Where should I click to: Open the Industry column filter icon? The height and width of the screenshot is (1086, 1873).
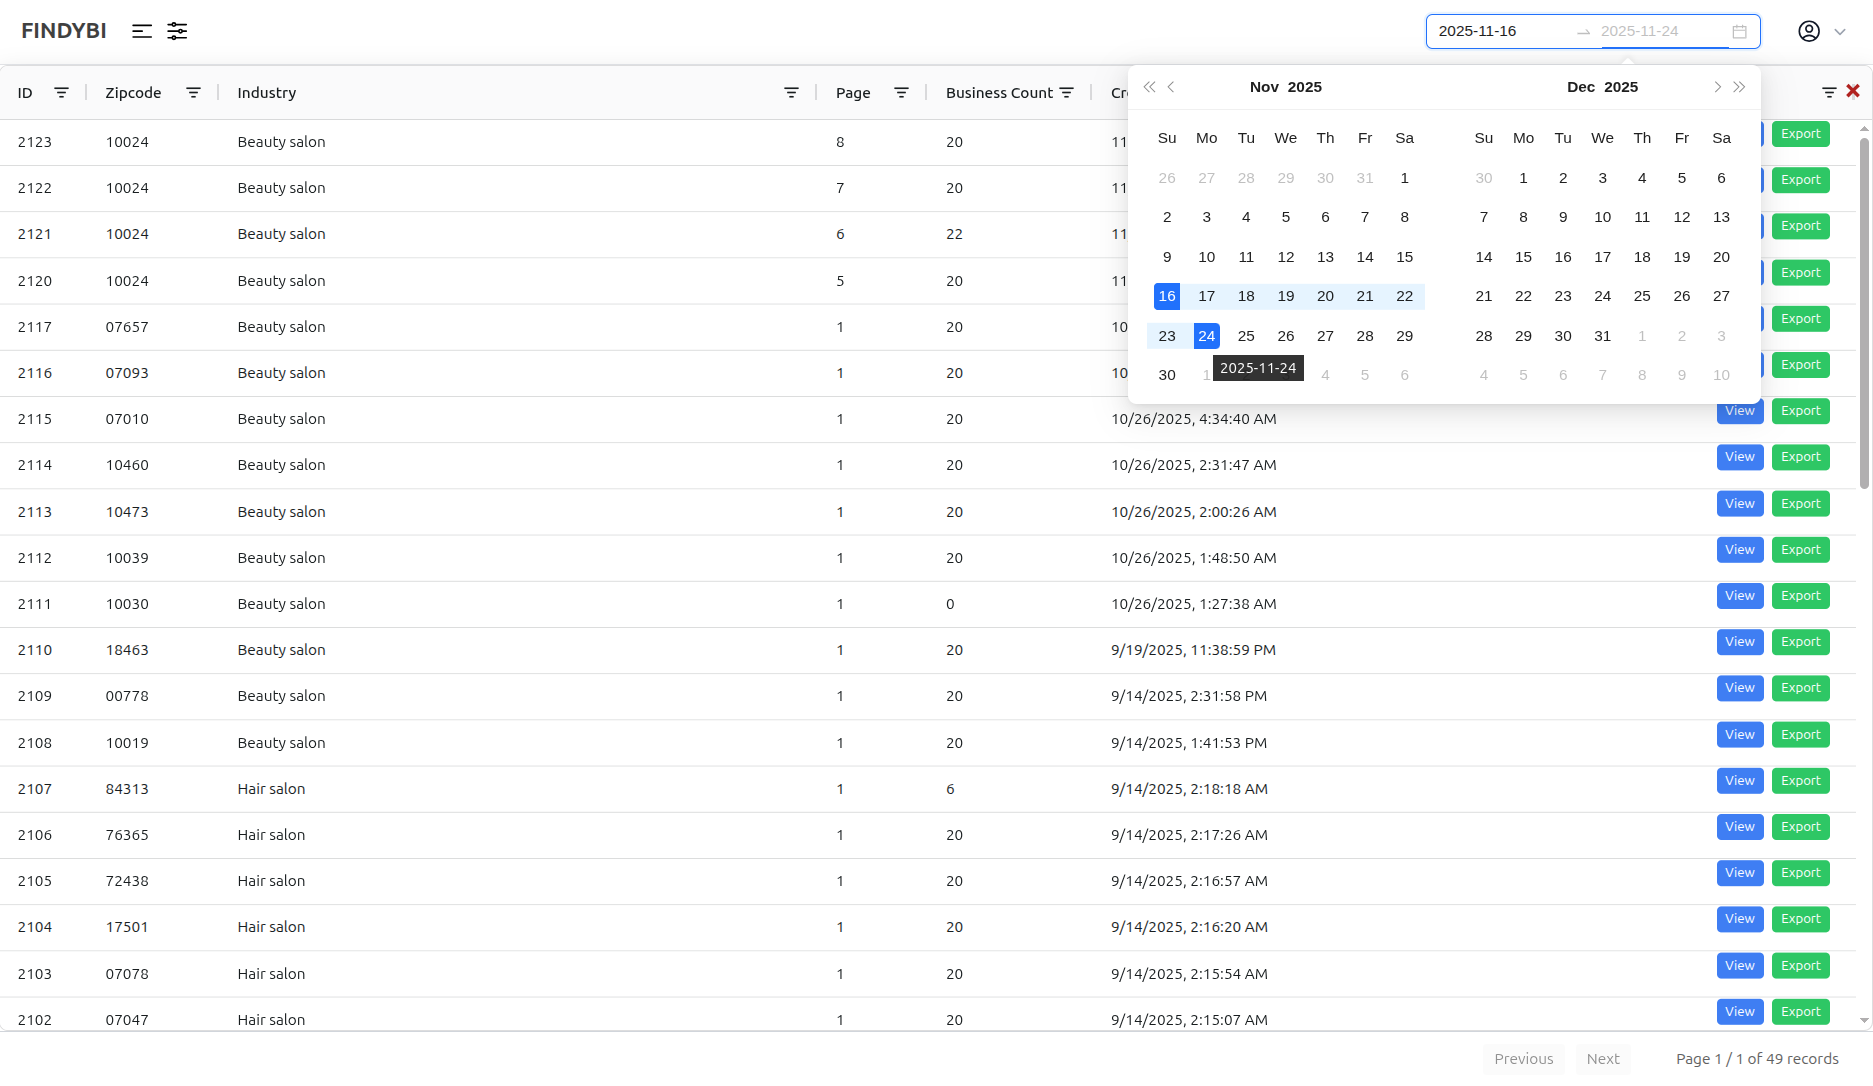pos(791,92)
